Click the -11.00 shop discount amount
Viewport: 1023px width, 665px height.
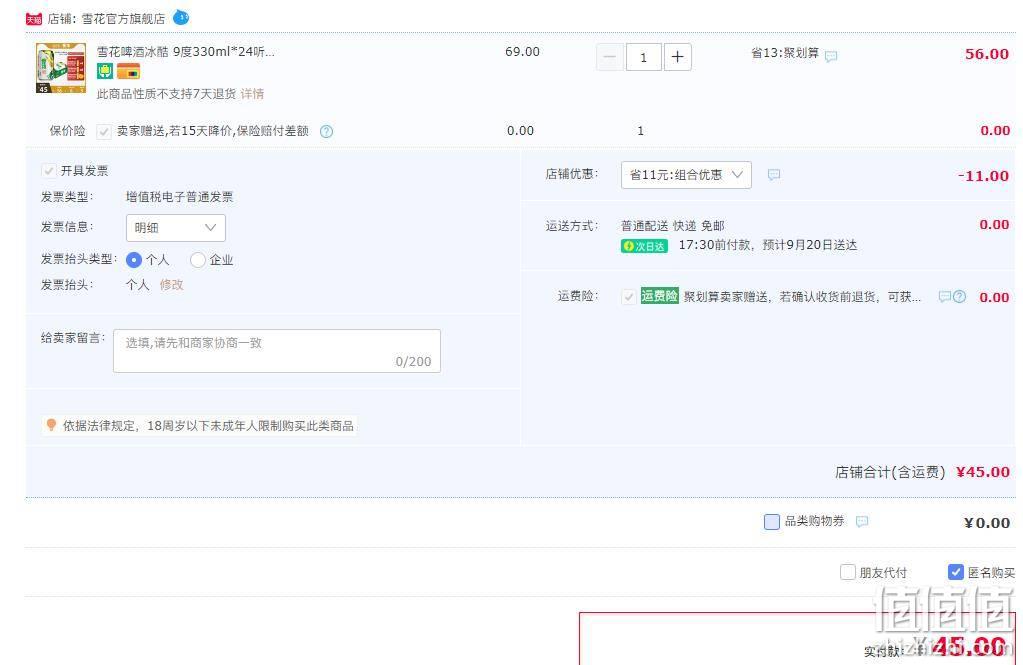click(x=983, y=176)
